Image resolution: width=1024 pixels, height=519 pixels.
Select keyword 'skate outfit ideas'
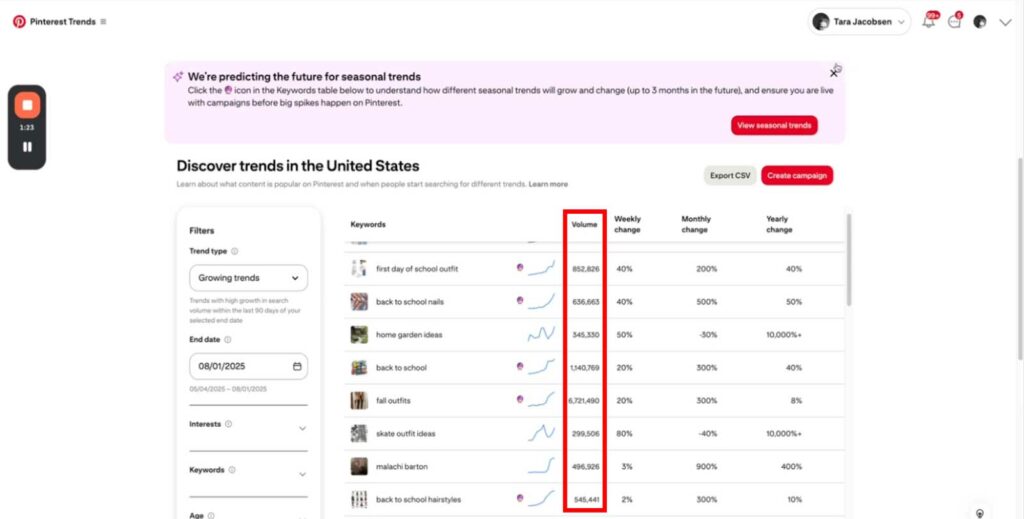pyautogui.click(x=405, y=433)
